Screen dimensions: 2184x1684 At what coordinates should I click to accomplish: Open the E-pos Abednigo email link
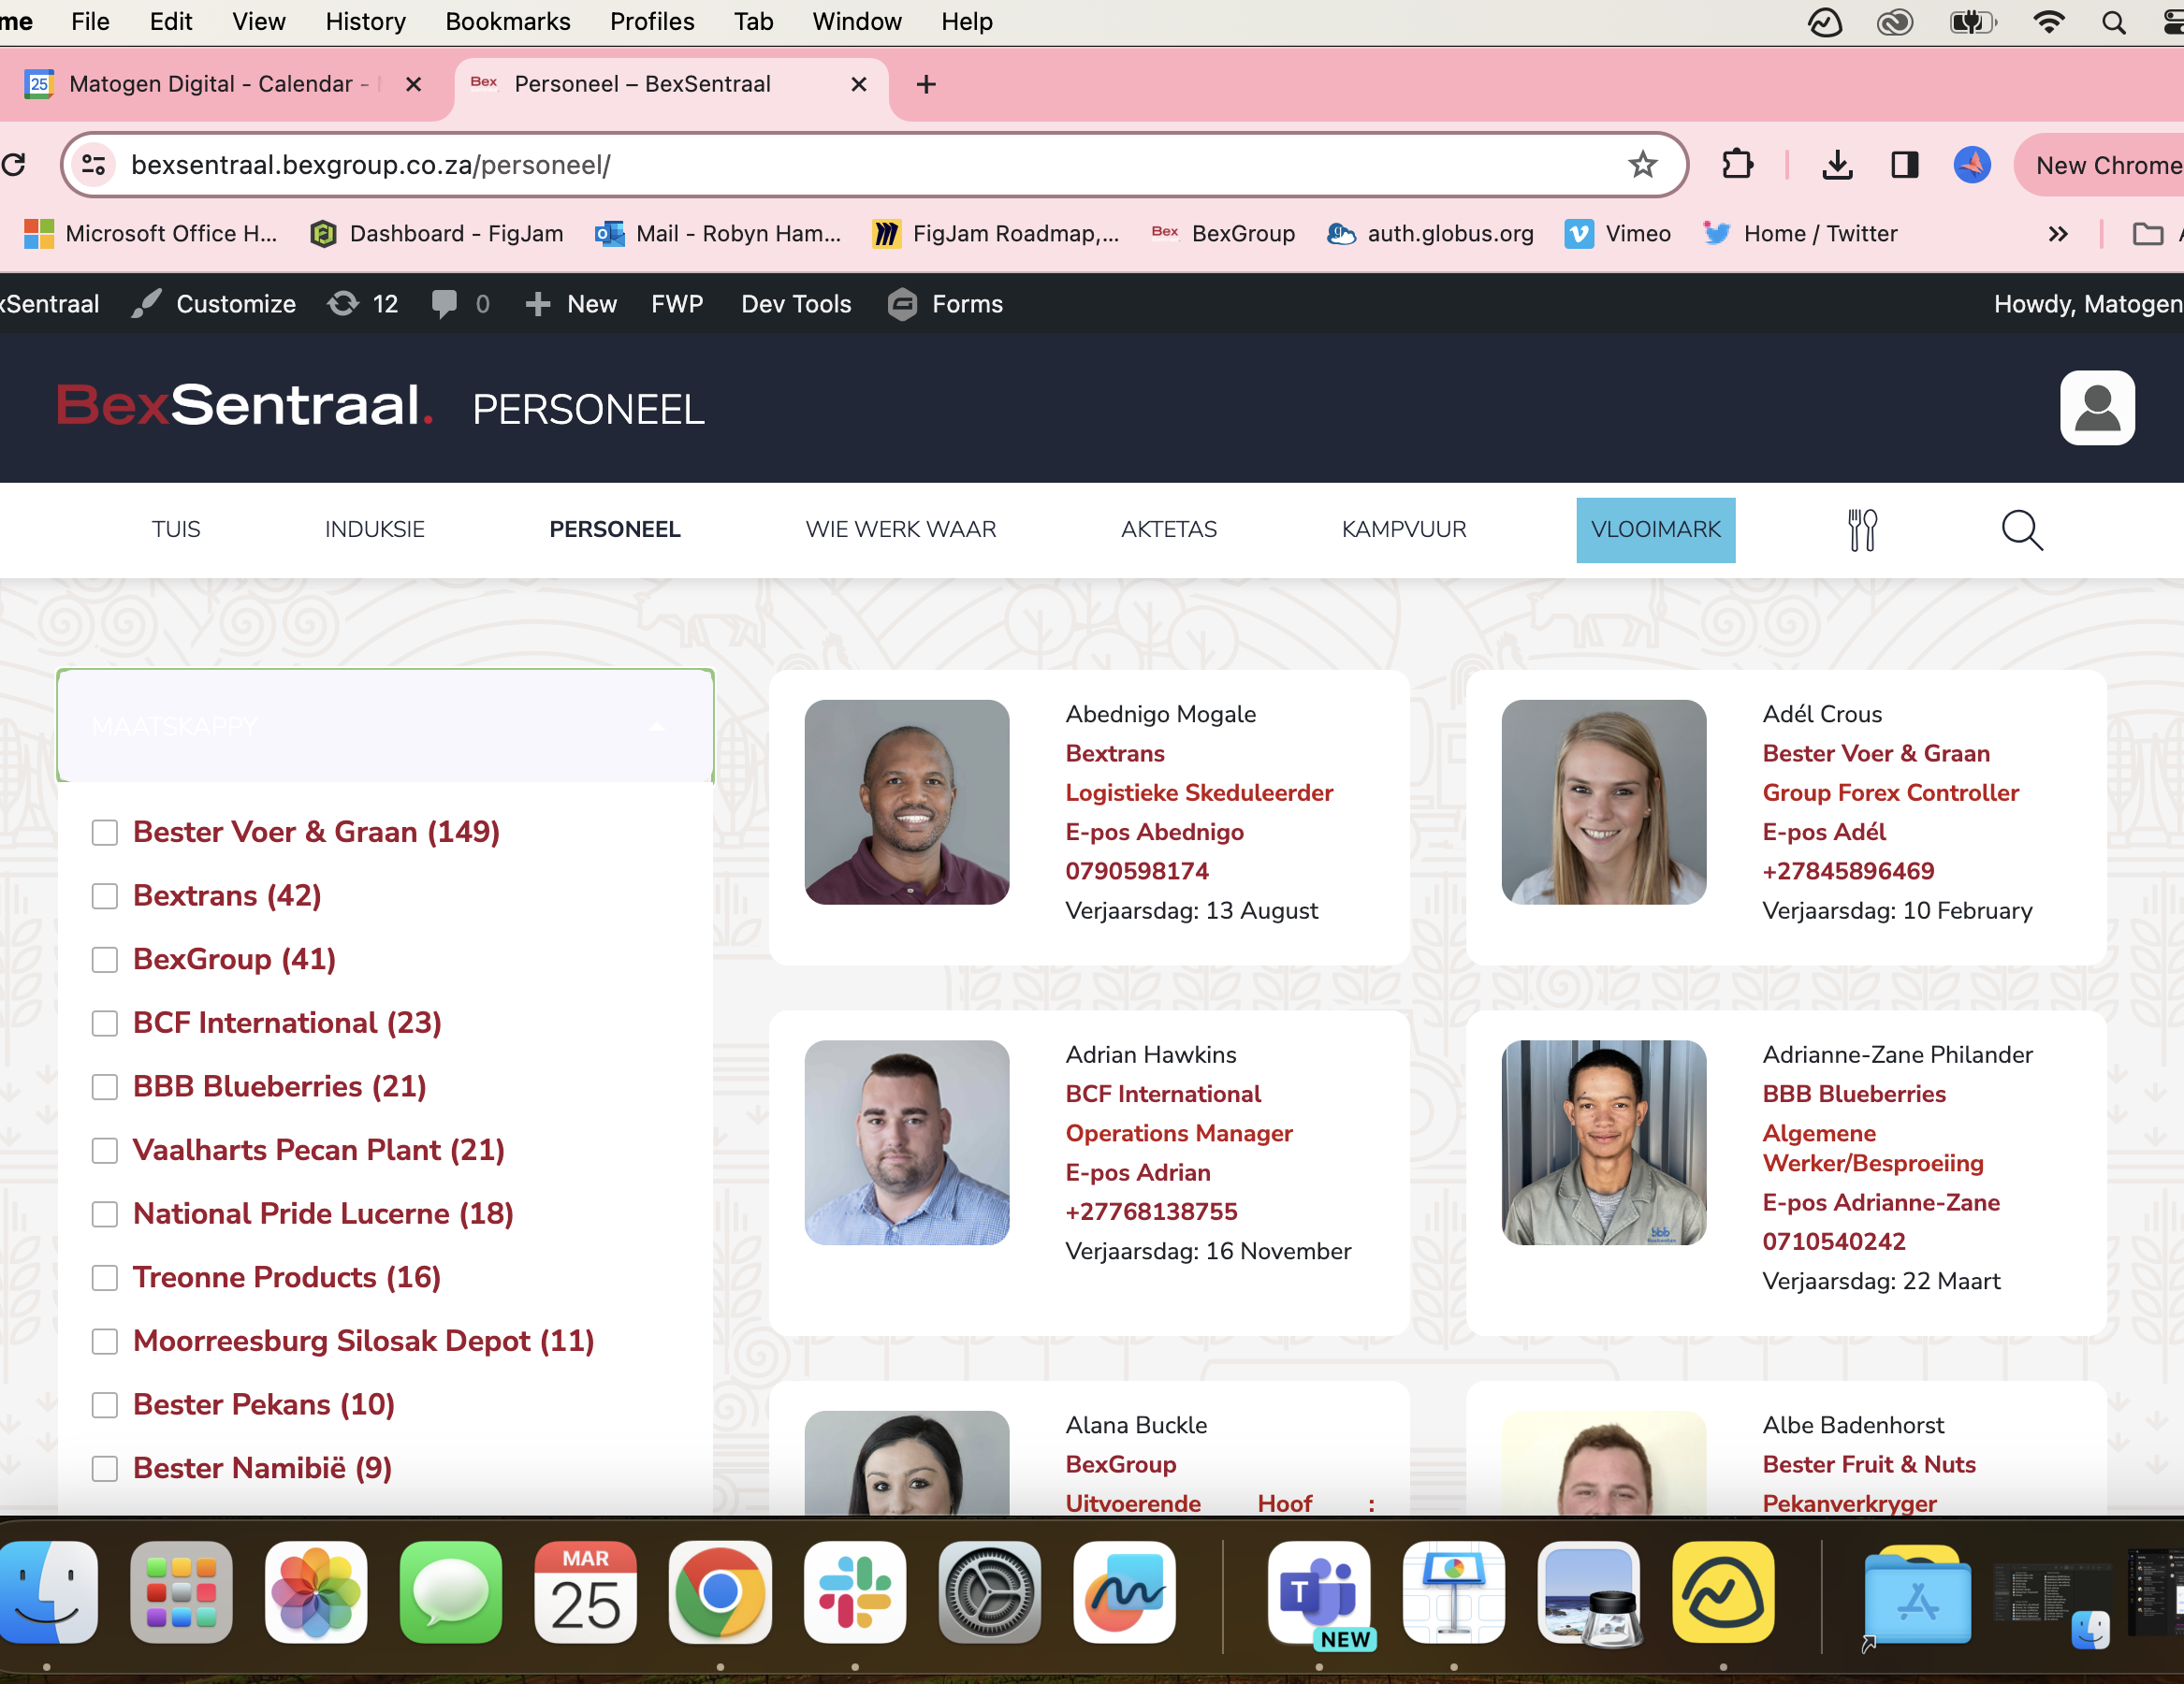point(1154,832)
